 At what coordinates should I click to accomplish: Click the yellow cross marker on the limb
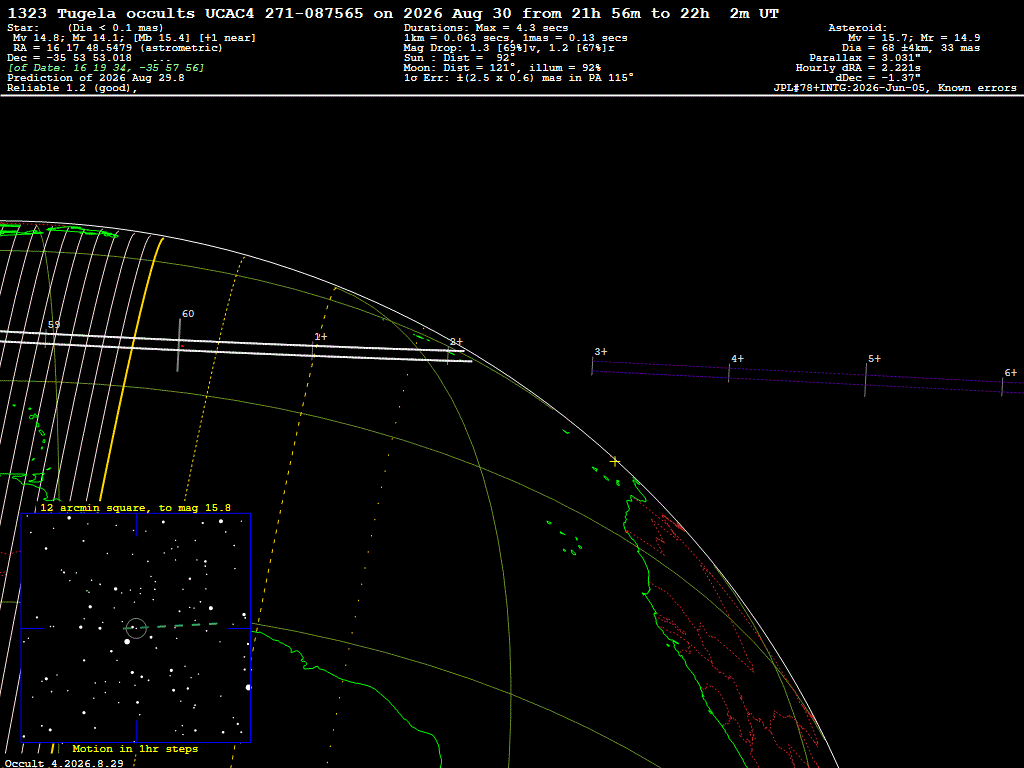[615, 462]
